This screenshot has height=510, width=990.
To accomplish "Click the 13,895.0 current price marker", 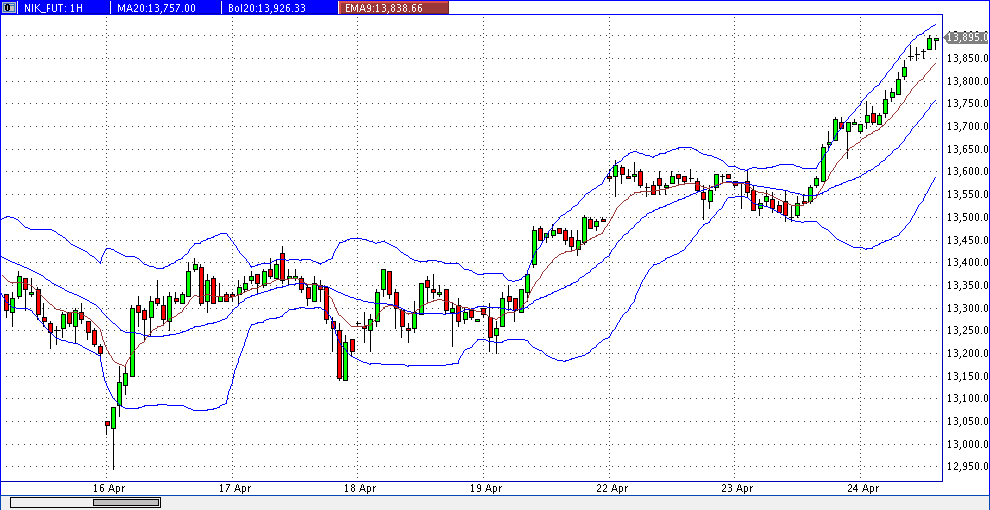I will pos(967,37).
